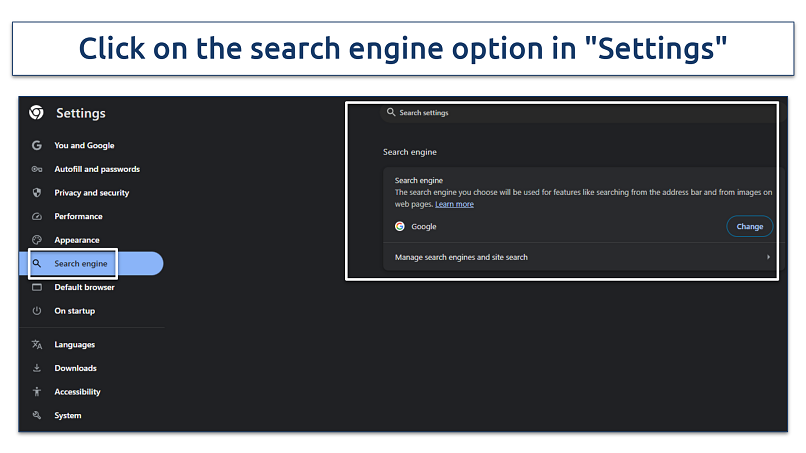Screen dimensions: 806x453
Task: Click the Autofill key icon
Action: tap(37, 169)
